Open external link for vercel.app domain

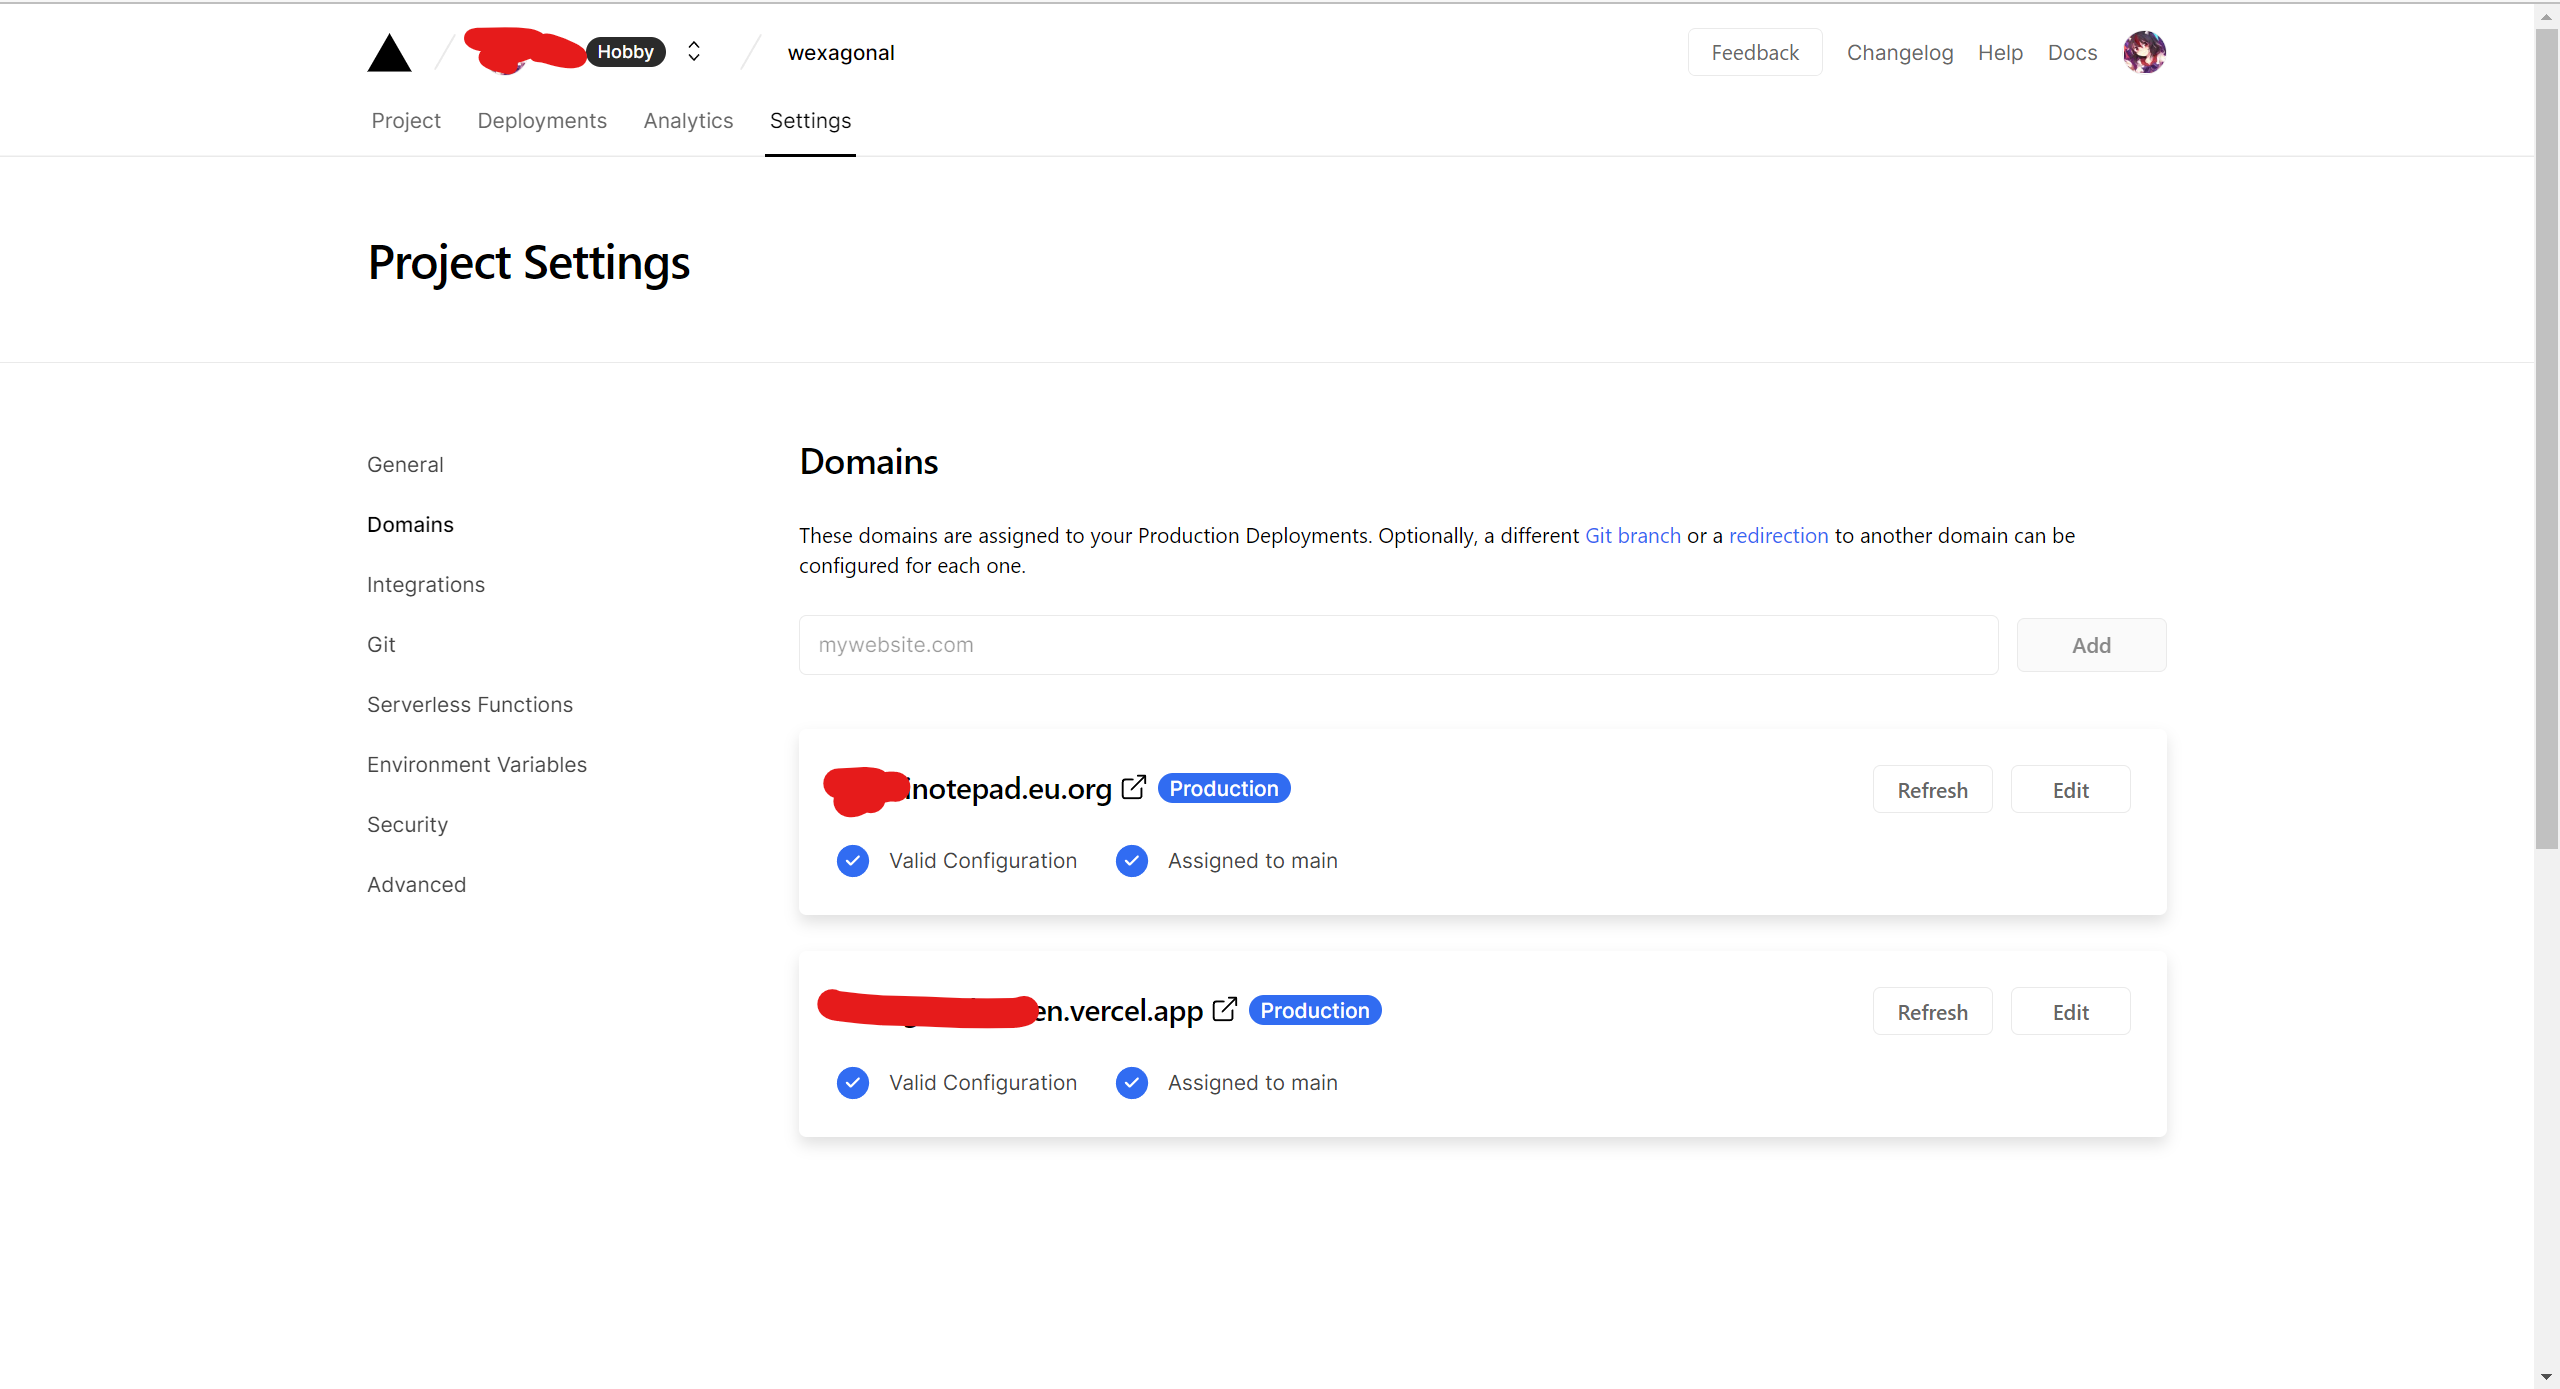[1224, 1010]
